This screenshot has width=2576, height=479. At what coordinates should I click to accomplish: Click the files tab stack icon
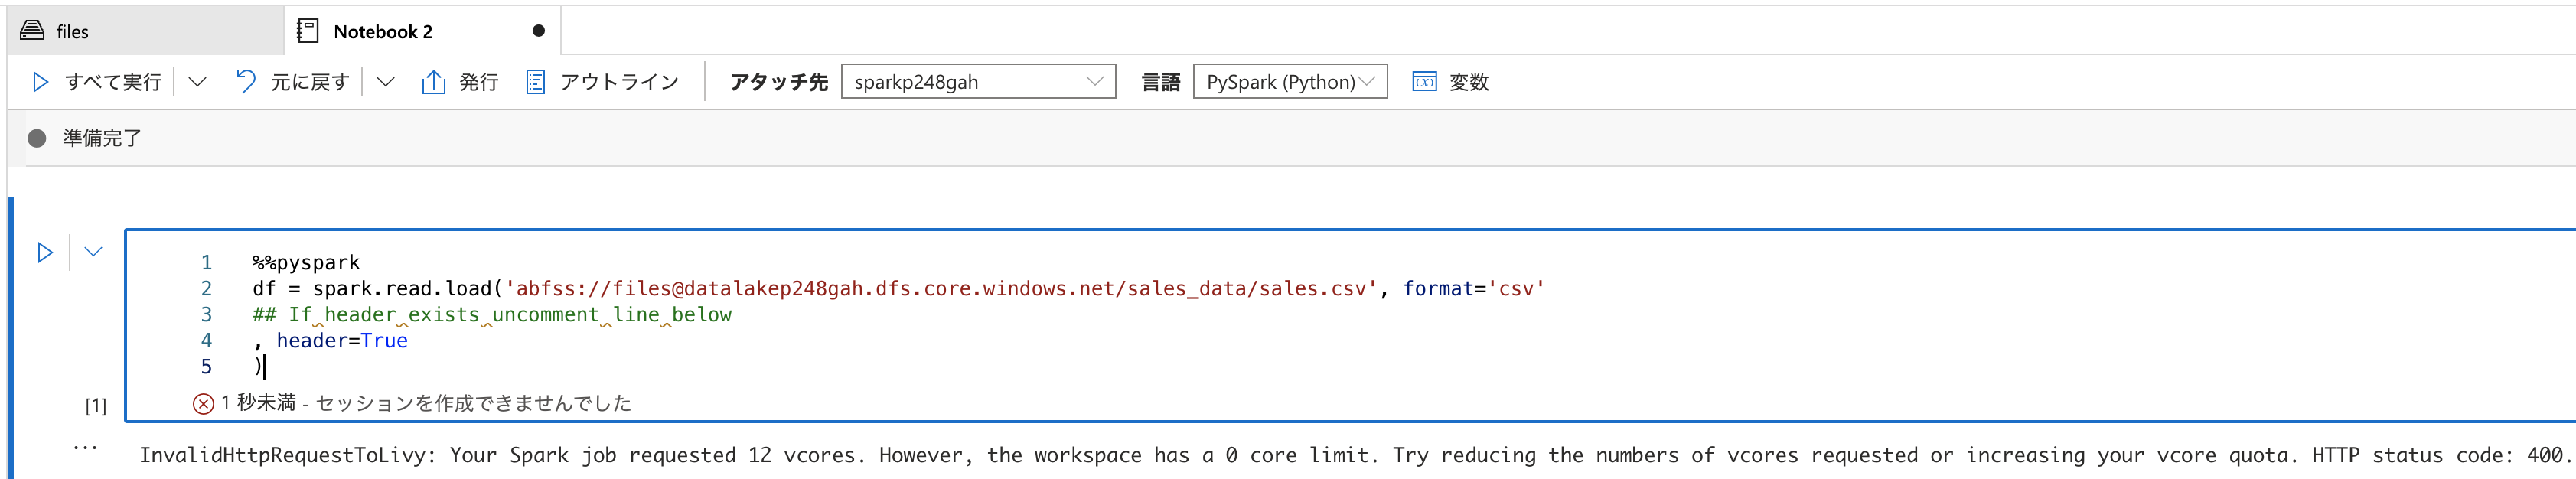(x=32, y=31)
